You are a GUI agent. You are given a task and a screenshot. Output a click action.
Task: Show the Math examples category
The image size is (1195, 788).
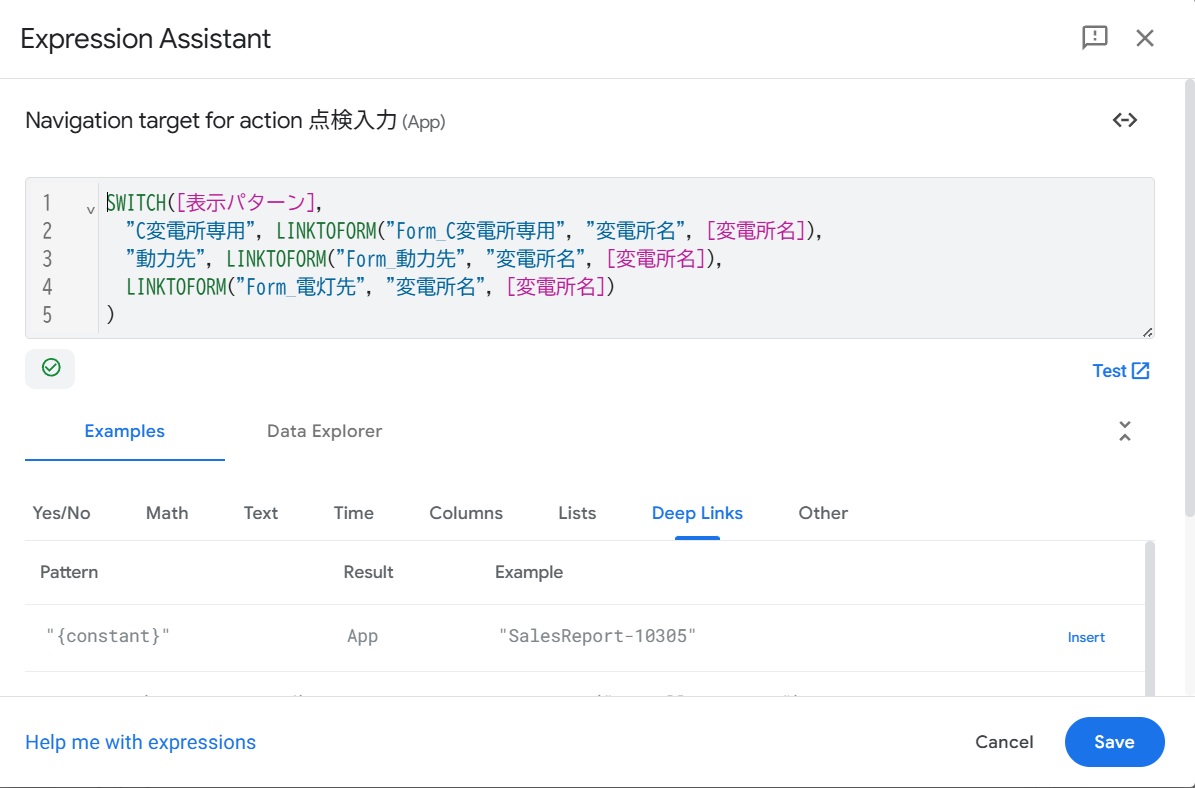click(167, 513)
